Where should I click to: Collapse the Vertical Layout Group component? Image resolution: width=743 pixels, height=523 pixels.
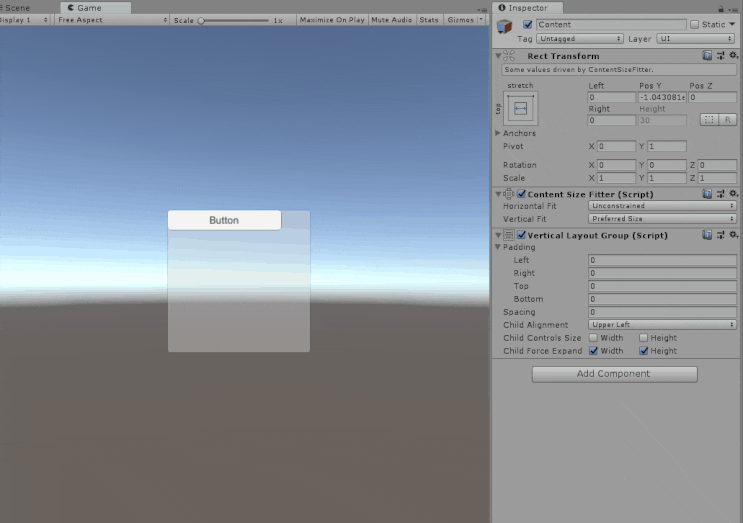[x=498, y=235]
